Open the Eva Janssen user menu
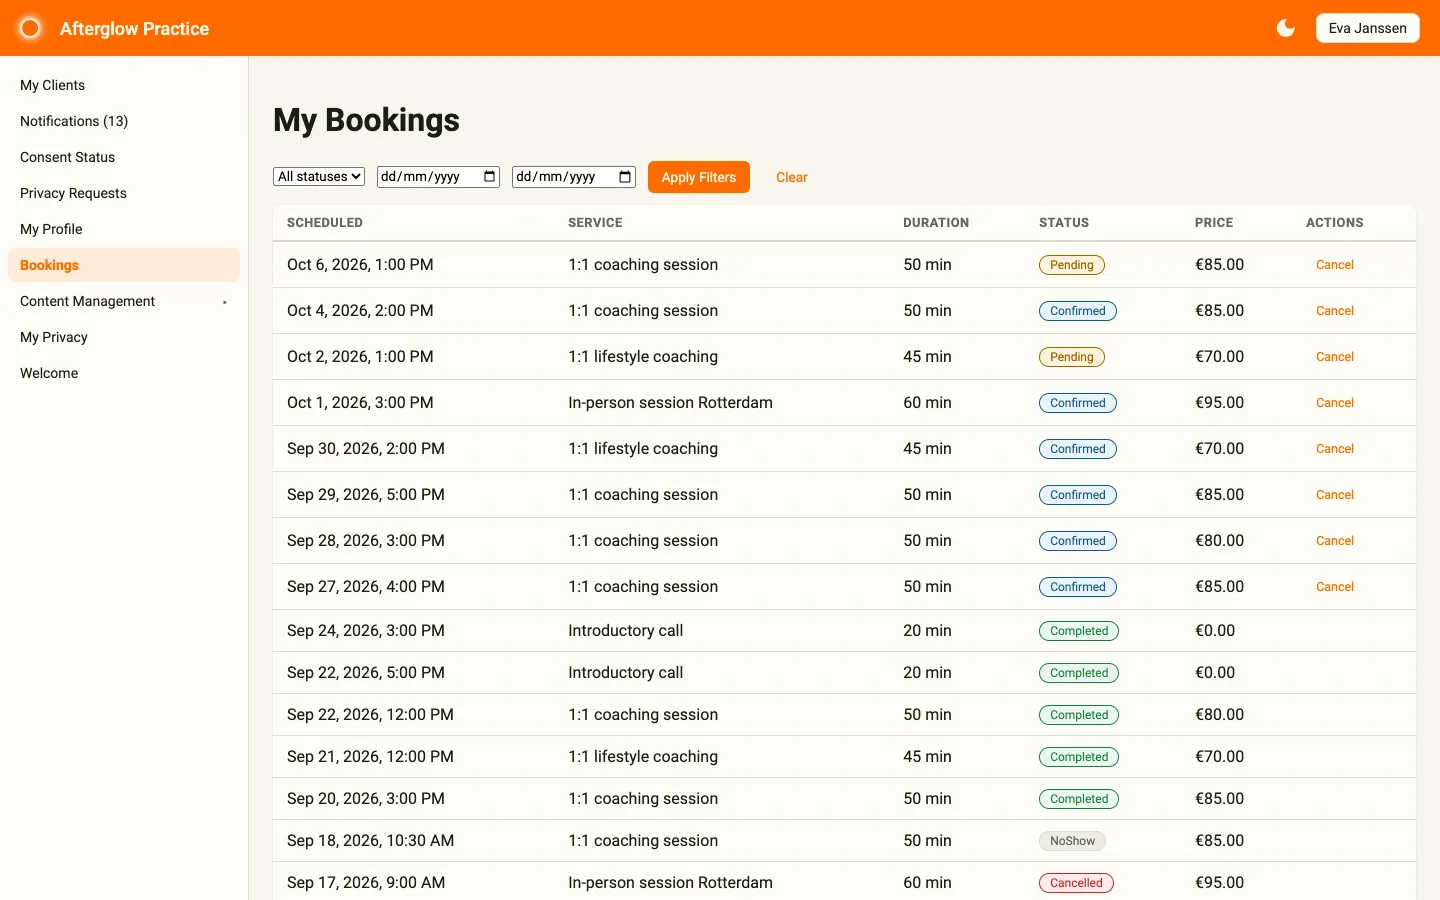 [x=1367, y=28]
